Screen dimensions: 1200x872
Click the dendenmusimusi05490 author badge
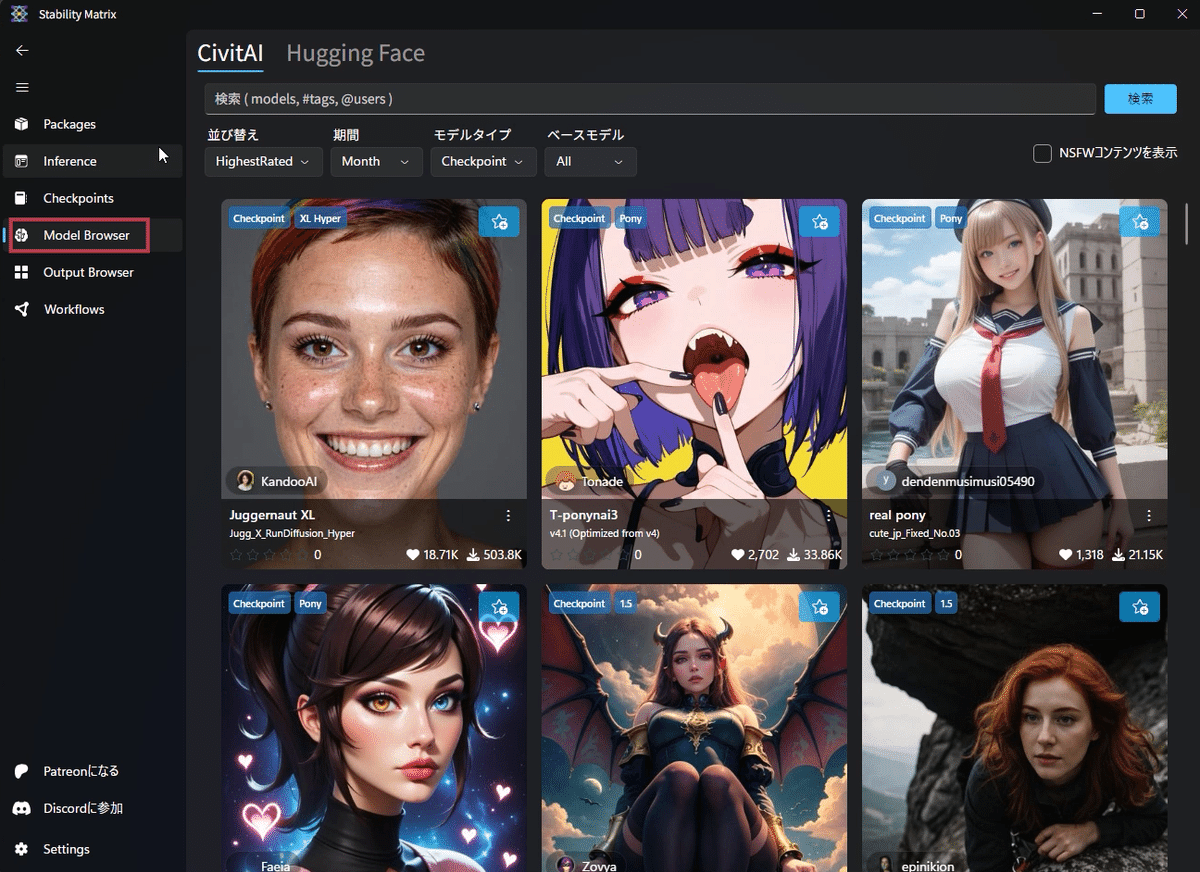pos(955,481)
